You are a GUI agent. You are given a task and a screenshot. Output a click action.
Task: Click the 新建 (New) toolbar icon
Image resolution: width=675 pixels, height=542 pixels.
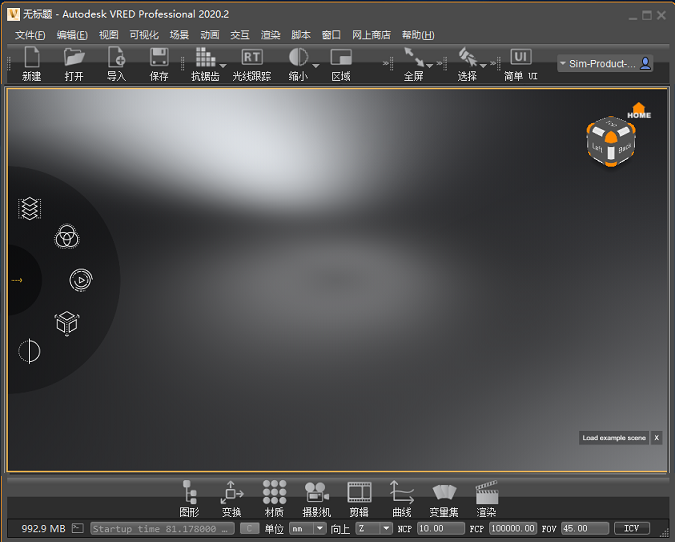pos(32,64)
